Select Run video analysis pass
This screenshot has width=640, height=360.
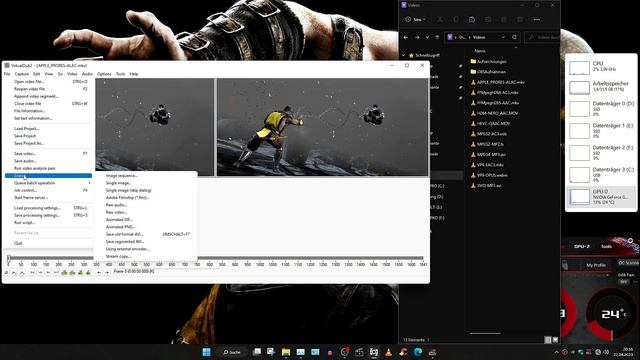coord(49,168)
